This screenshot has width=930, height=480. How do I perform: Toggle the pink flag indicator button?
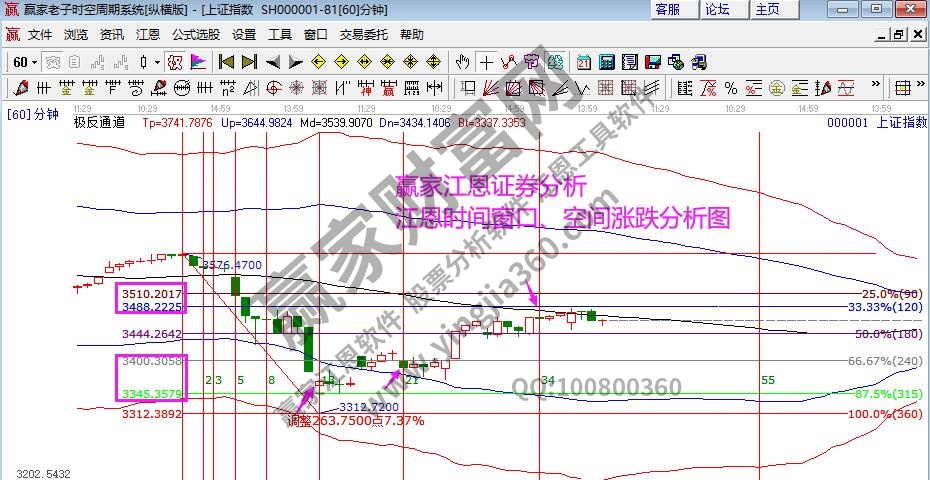(x=198, y=62)
